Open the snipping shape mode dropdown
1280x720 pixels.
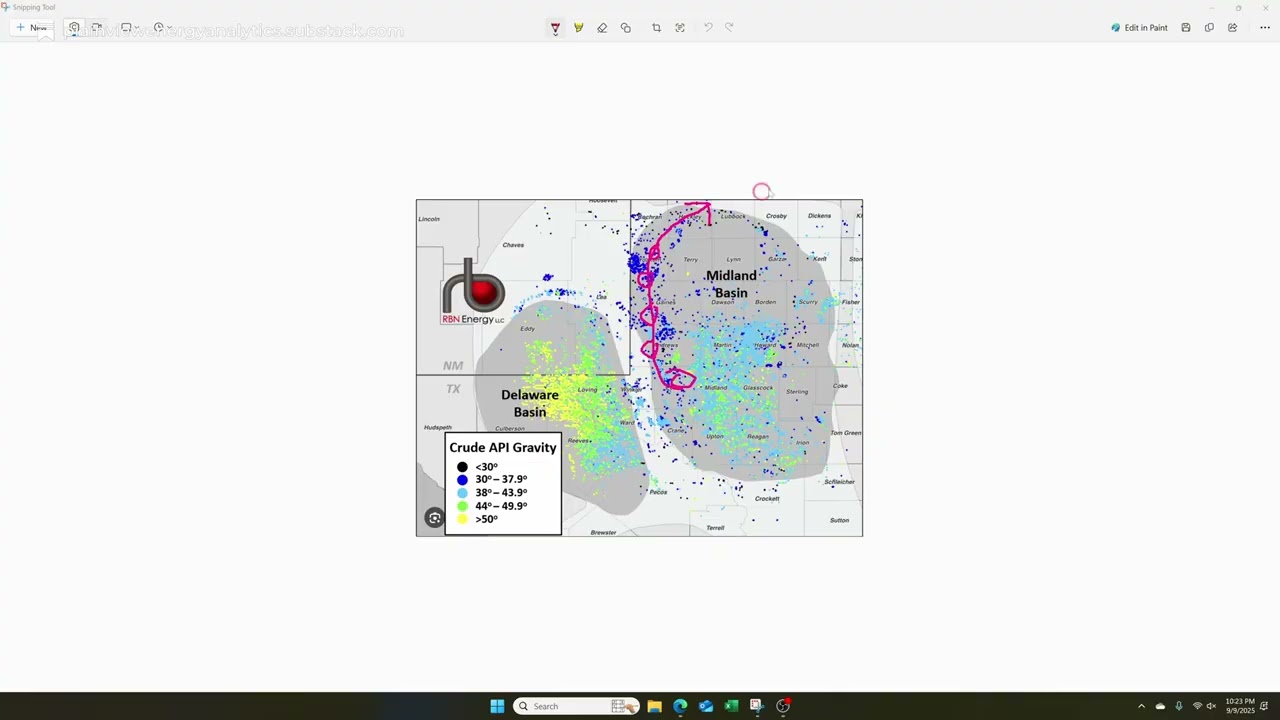[x=130, y=28]
